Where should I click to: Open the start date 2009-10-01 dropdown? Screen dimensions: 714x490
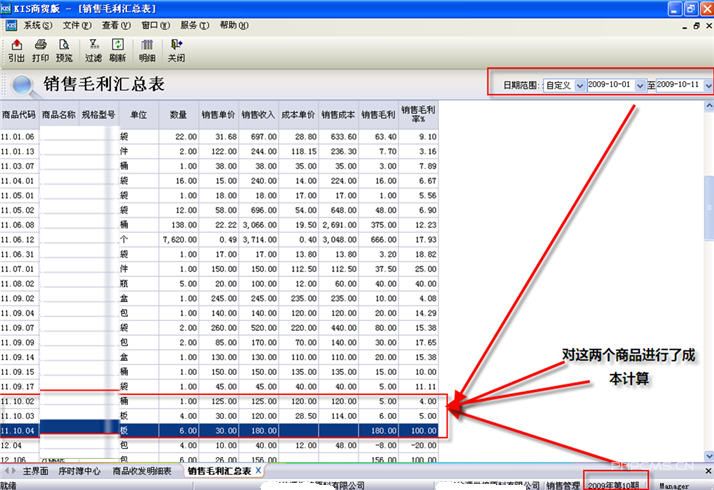point(641,86)
